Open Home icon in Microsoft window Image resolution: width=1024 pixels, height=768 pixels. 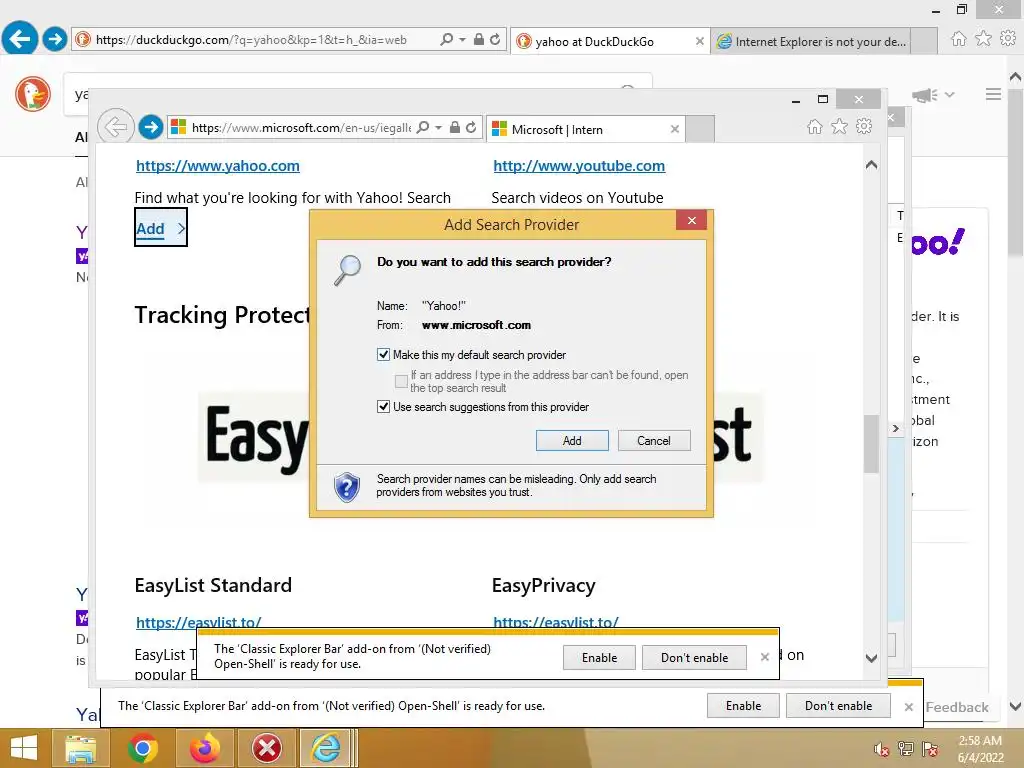tap(814, 126)
